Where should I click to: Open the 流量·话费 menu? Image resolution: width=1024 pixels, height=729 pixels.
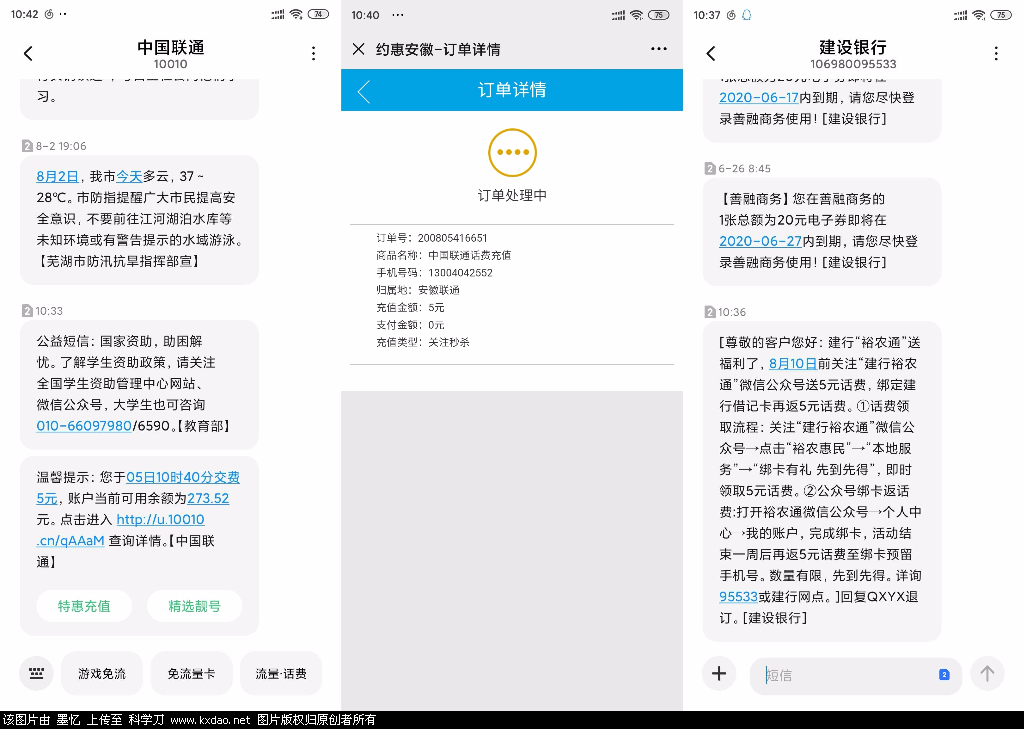pyautogui.click(x=281, y=673)
